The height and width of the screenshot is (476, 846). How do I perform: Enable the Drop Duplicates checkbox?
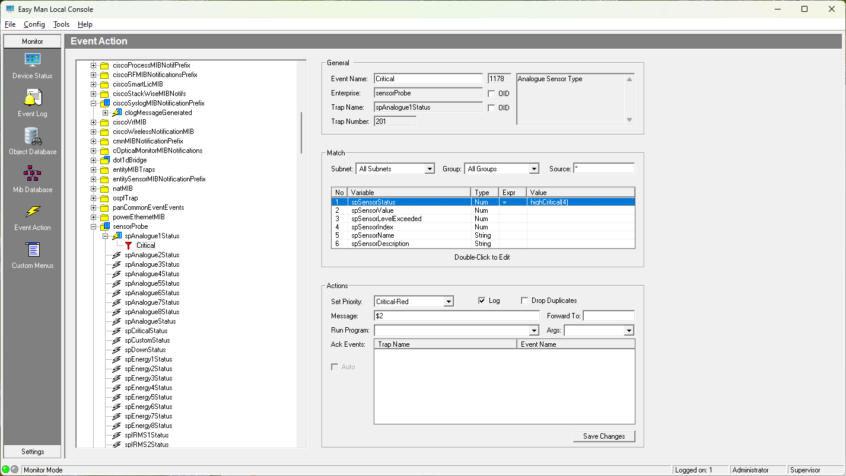point(524,301)
